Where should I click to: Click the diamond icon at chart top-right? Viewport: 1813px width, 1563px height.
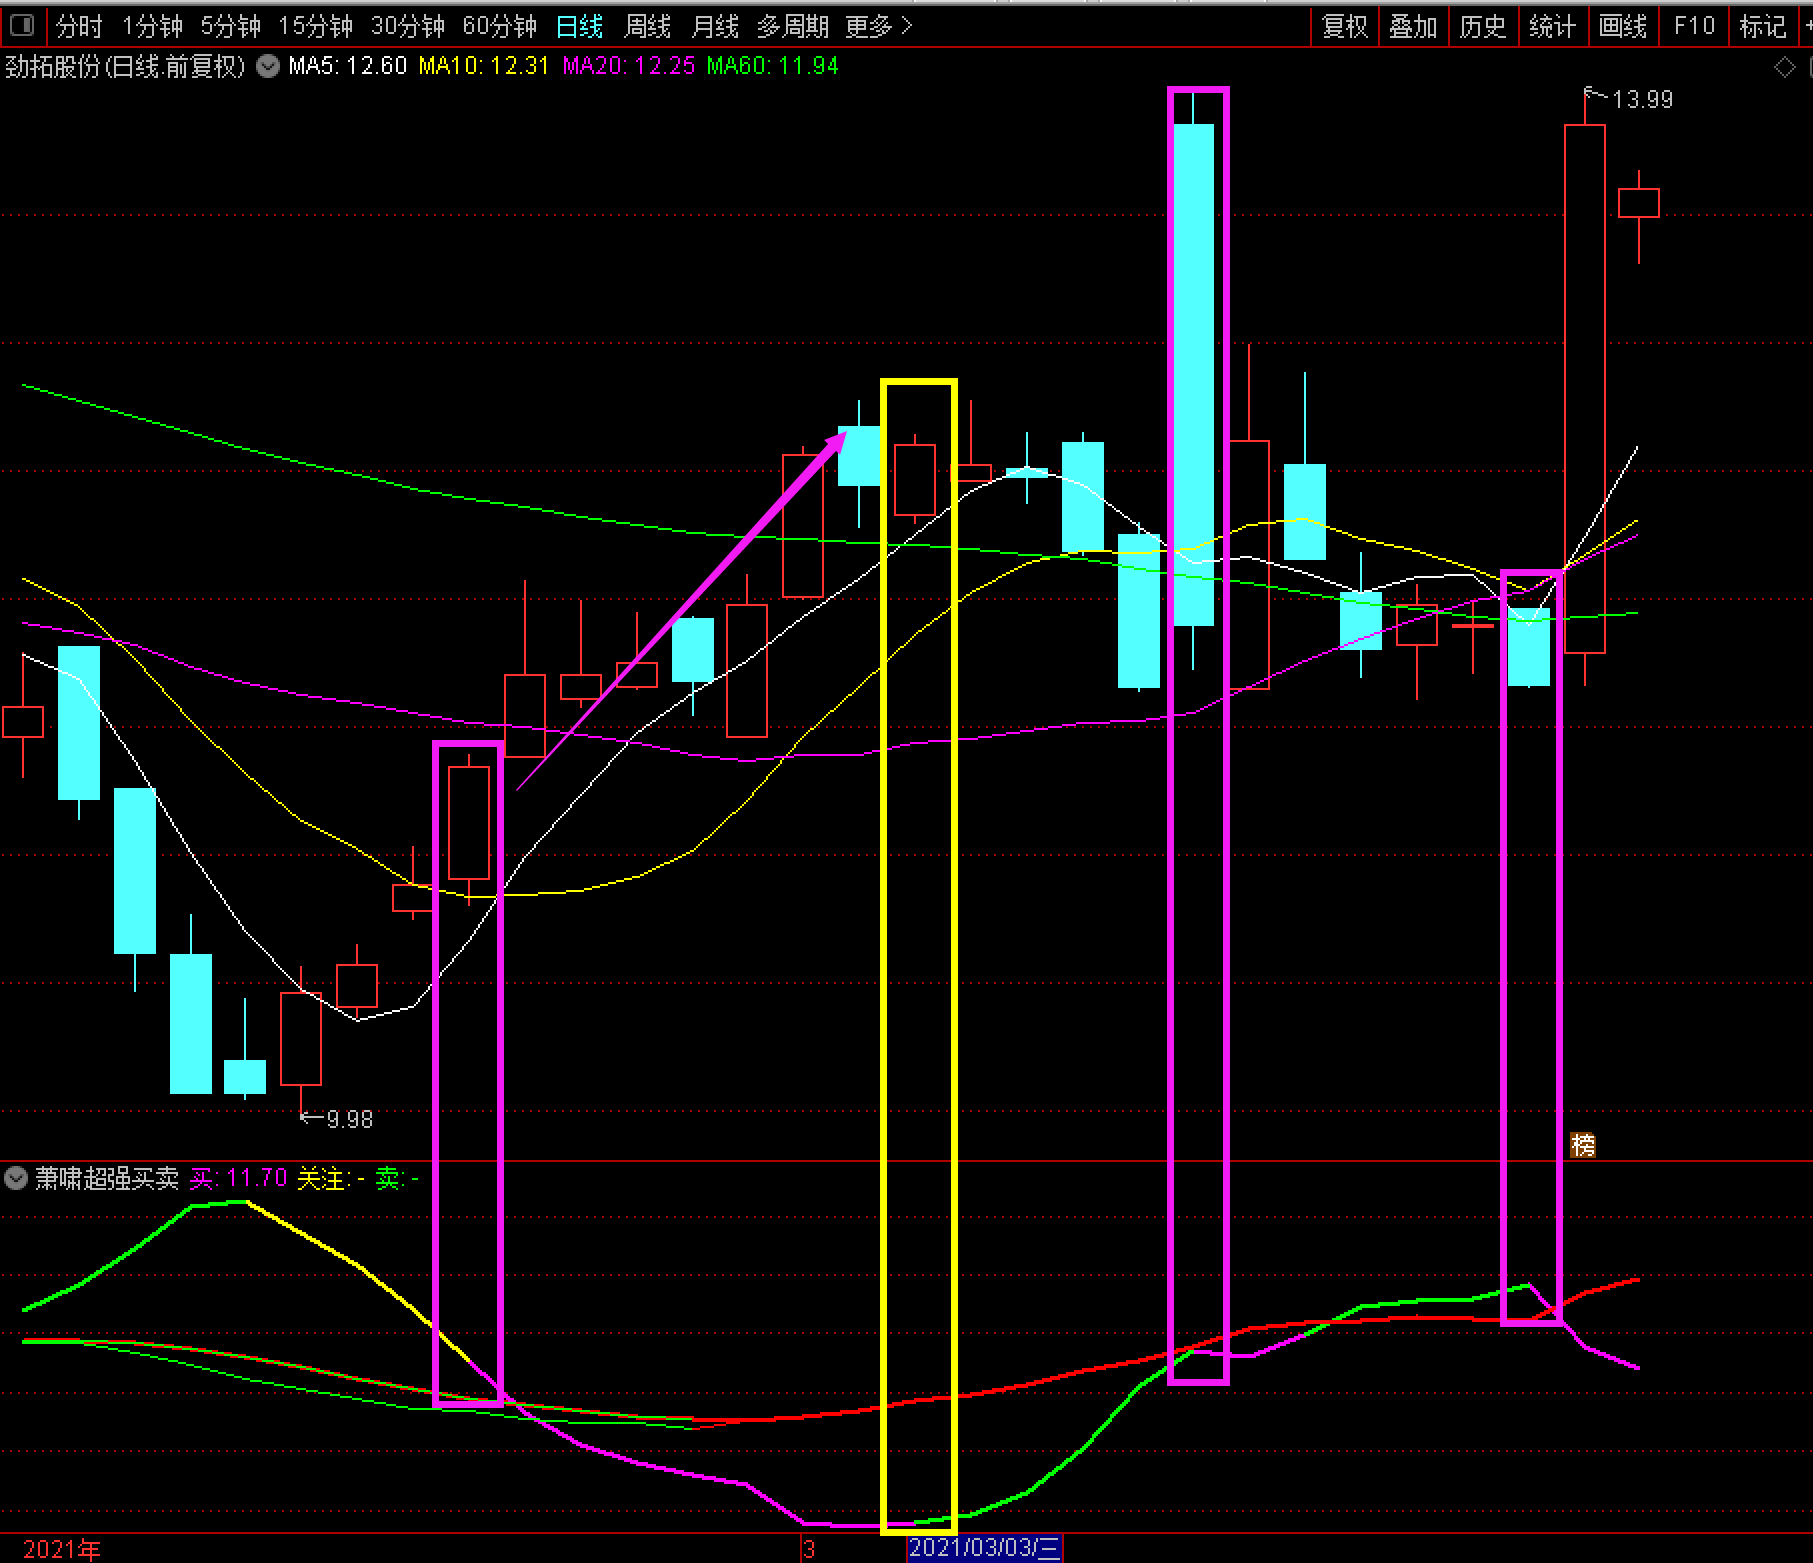(x=1784, y=68)
